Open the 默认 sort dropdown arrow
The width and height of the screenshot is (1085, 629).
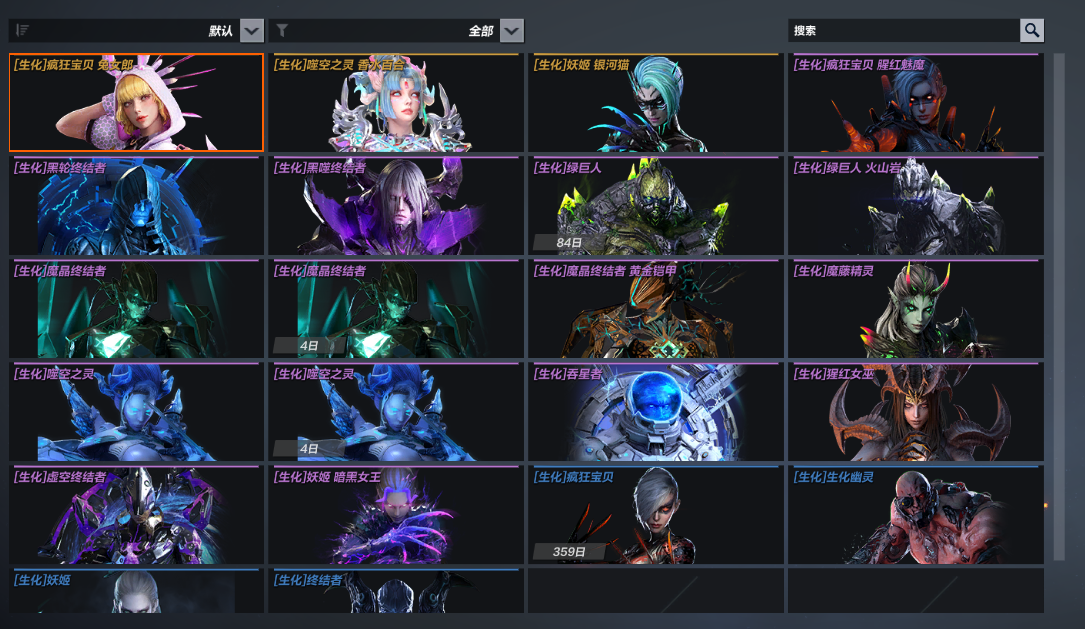click(252, 30)
